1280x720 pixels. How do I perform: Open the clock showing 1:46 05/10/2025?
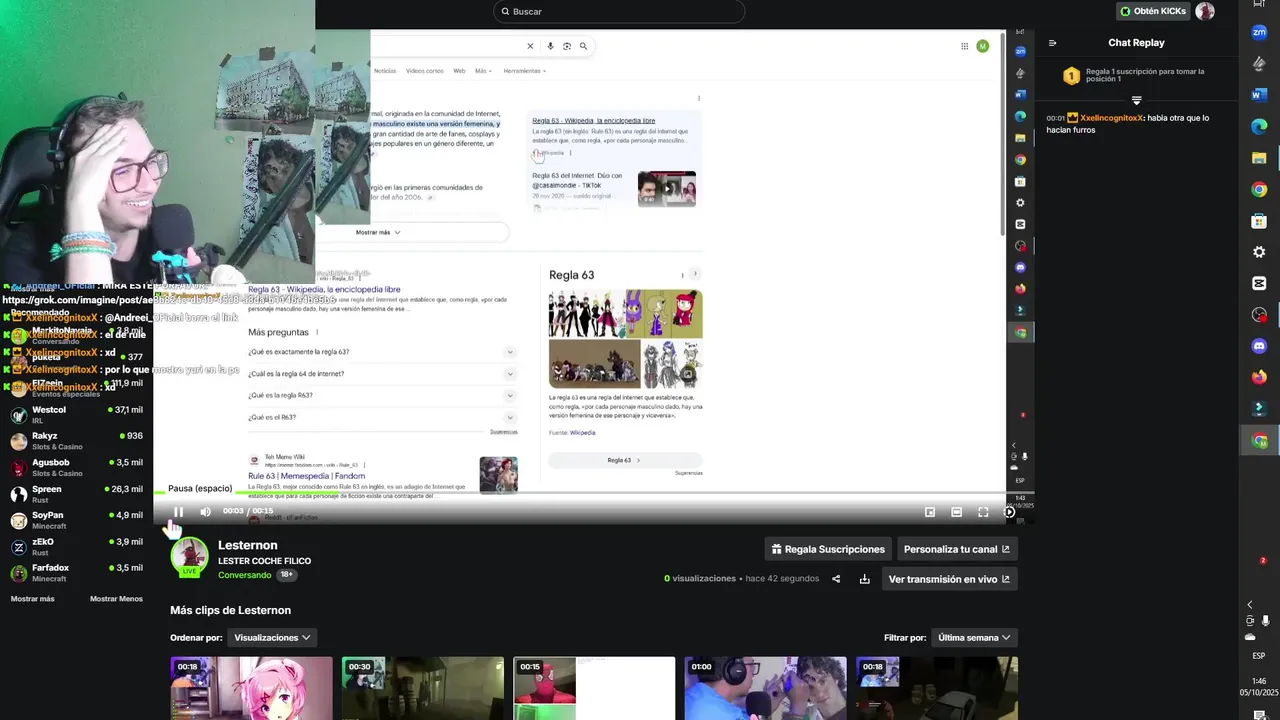tap(1259, 686)
